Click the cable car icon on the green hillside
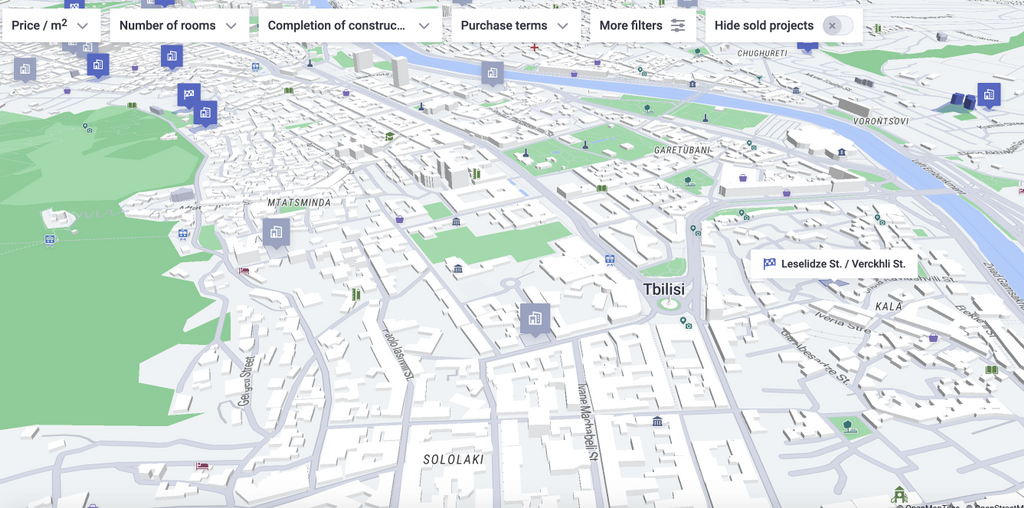 [x=50, y=240]
